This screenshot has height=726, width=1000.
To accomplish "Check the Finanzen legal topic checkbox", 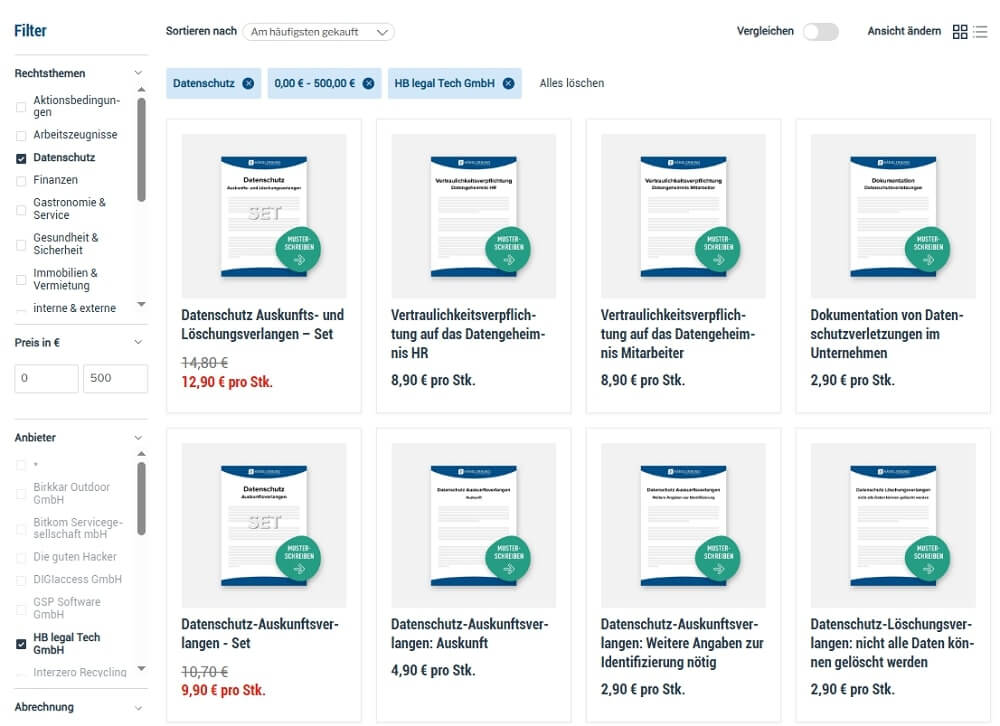I will tap(22, 180).
